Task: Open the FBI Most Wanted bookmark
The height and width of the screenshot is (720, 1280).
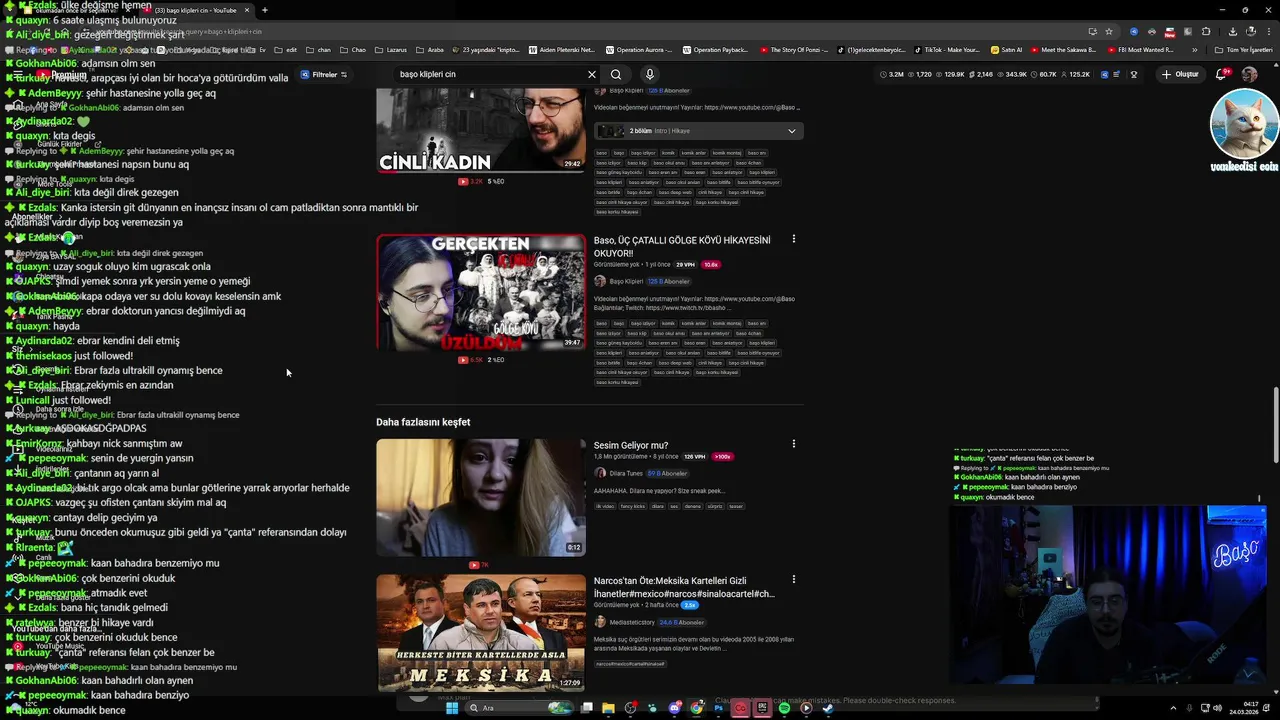Action: 1140,49
